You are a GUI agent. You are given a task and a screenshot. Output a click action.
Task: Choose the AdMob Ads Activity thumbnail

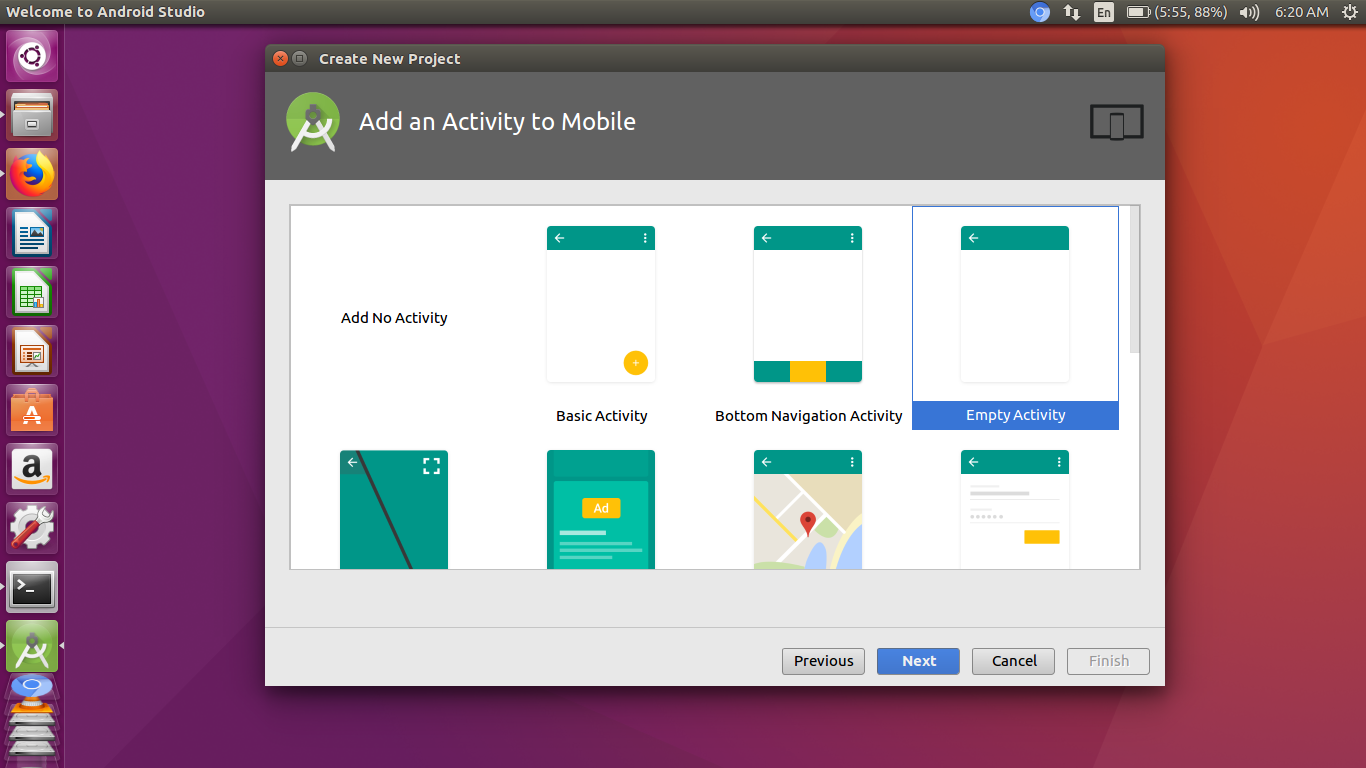click(601, 509)
